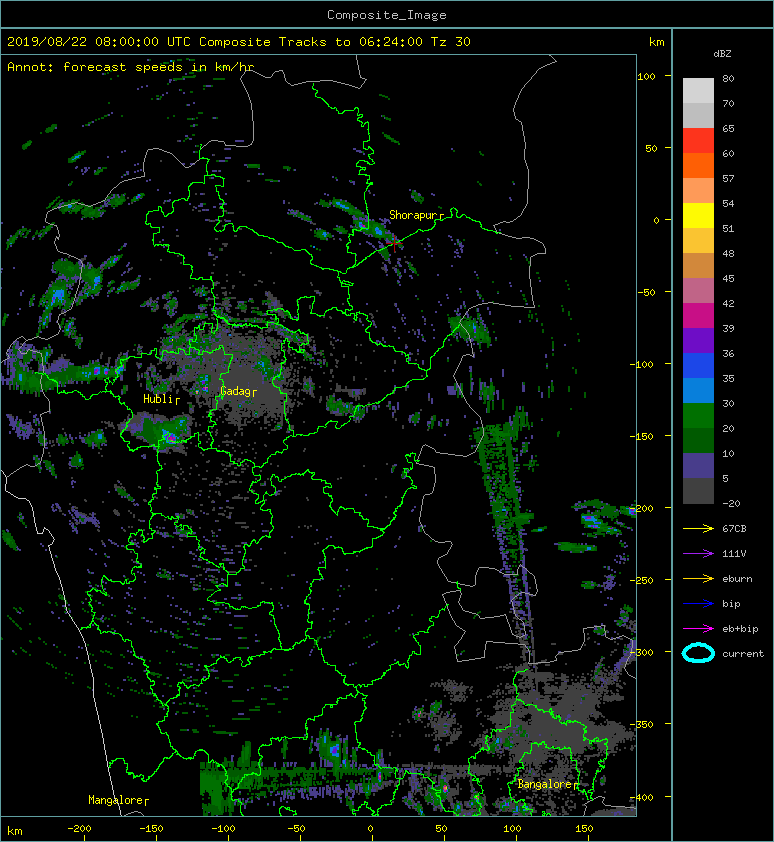
Task: Click the -400 tick on the vertical axis
Action: click(x=642, y=797)
